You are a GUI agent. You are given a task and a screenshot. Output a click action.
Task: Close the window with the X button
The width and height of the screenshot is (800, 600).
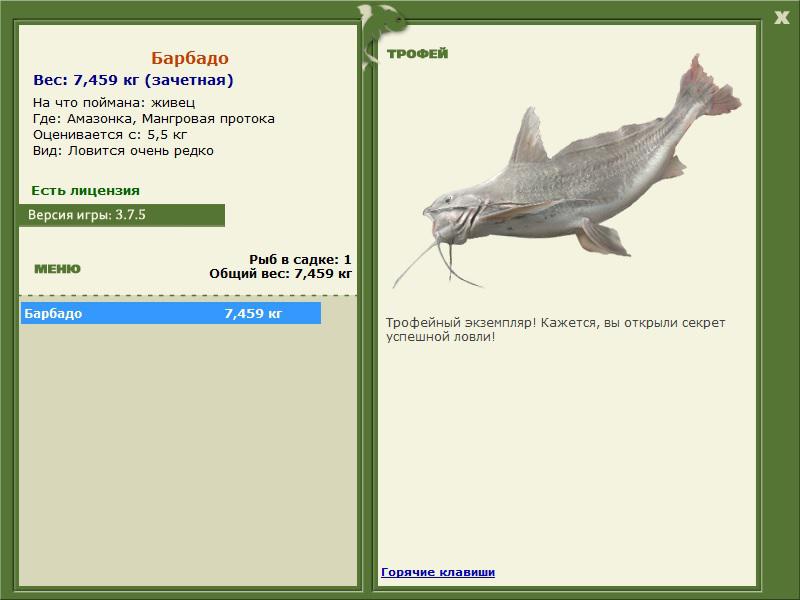click(x=781, y=18)
